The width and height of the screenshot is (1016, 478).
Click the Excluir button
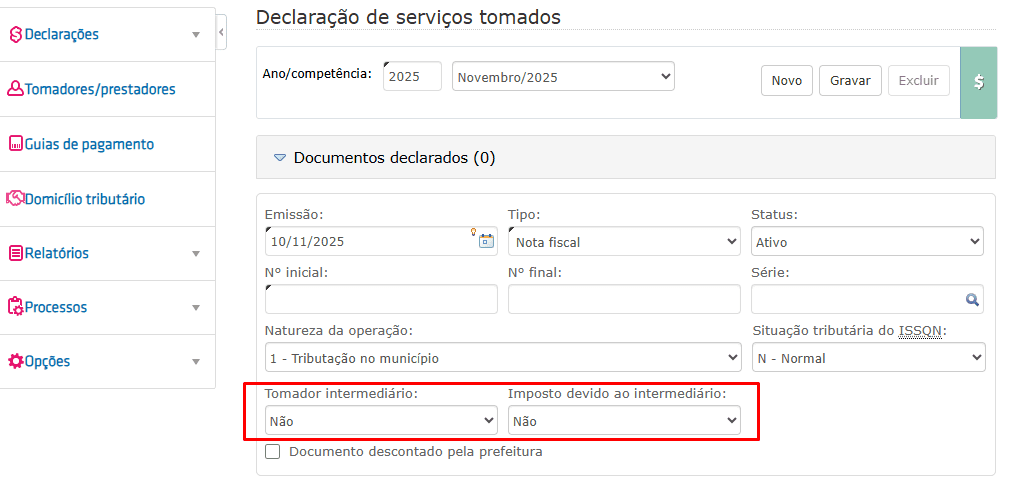(x=919, y=81)
